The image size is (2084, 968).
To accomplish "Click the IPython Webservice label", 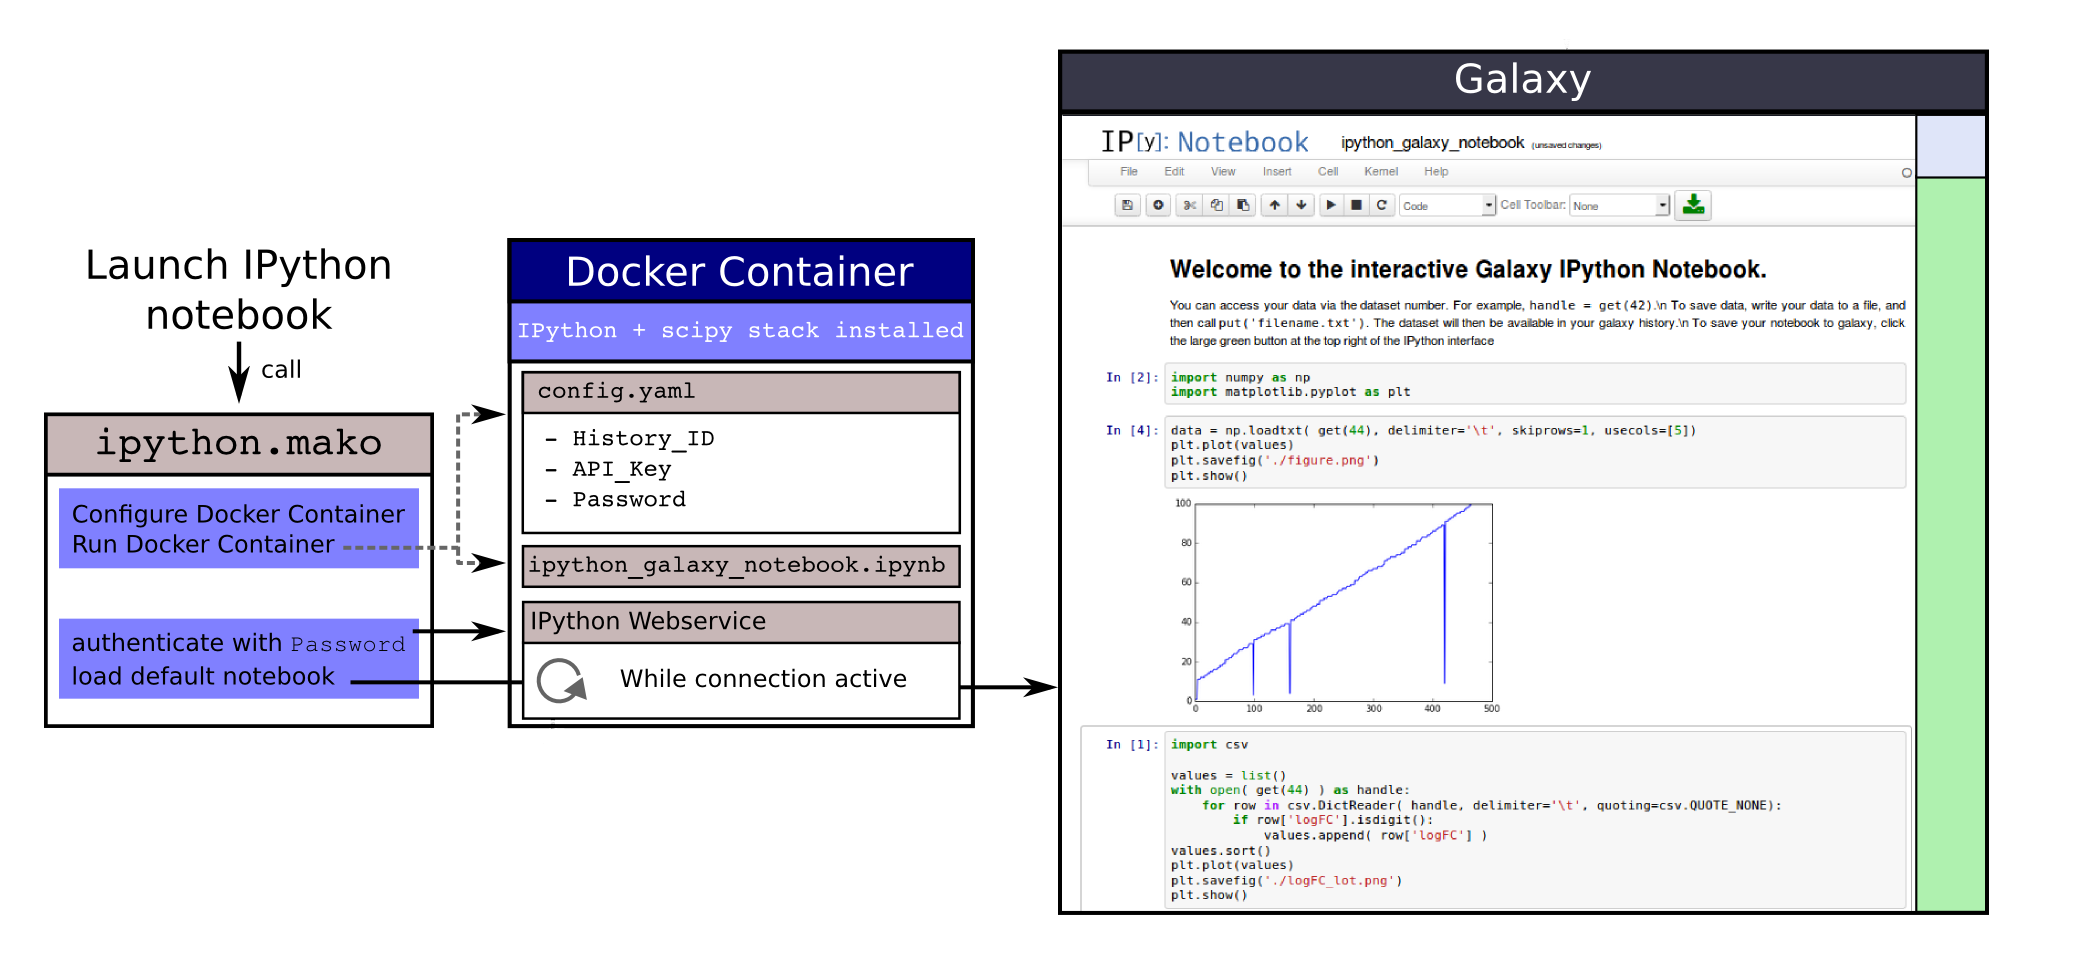I will [648, 621].
